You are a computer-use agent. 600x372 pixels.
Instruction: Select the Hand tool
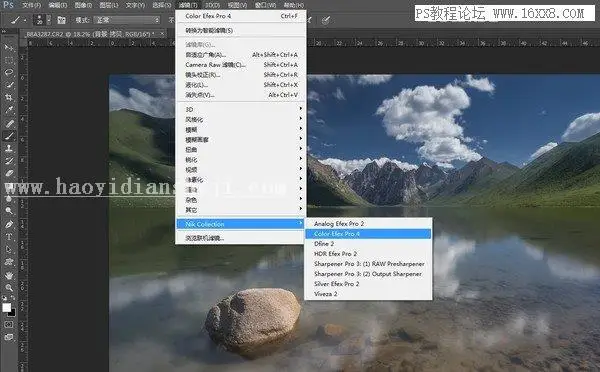click(9, 275)
